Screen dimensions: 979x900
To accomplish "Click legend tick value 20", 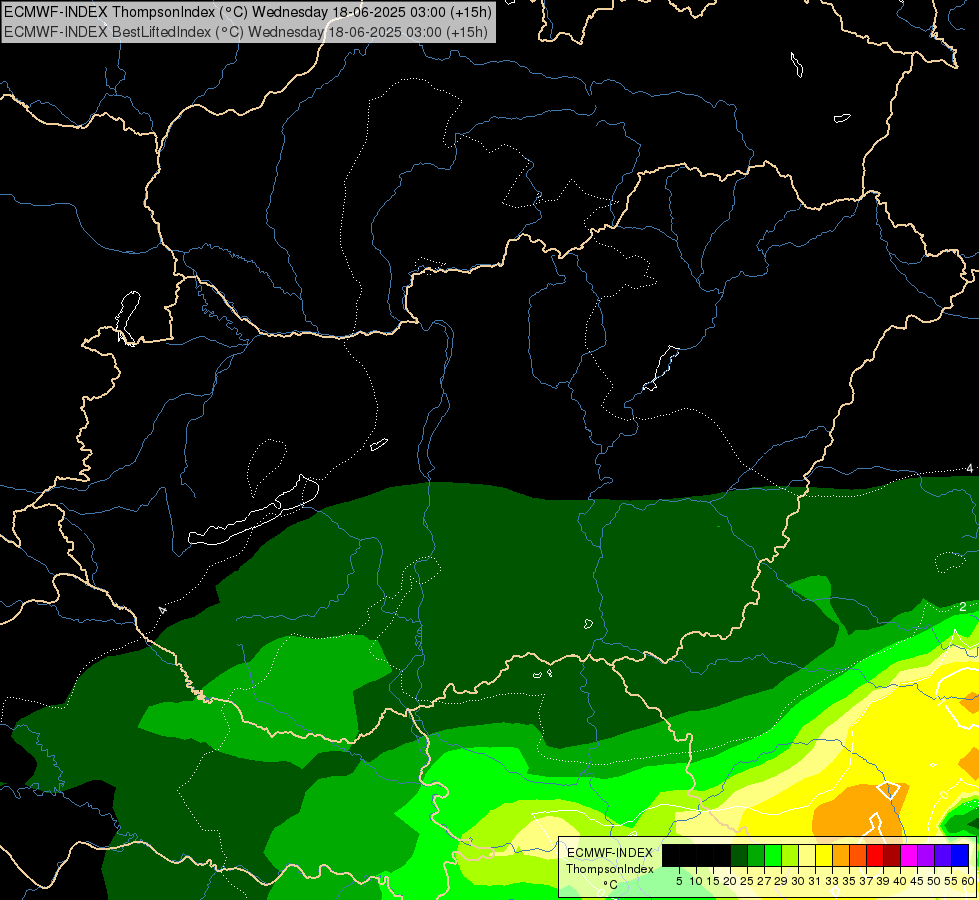I will (x=729, y=881).
